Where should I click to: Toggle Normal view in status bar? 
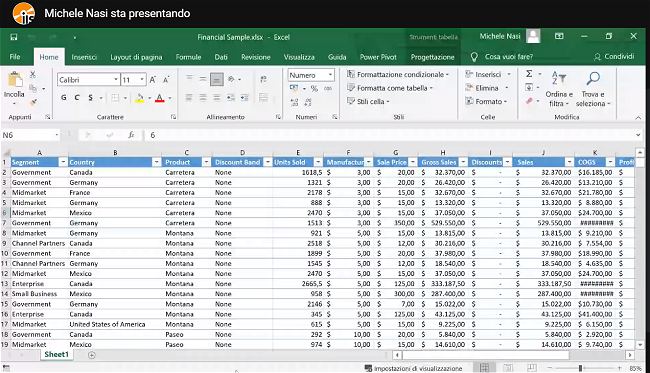click(484, 368)
